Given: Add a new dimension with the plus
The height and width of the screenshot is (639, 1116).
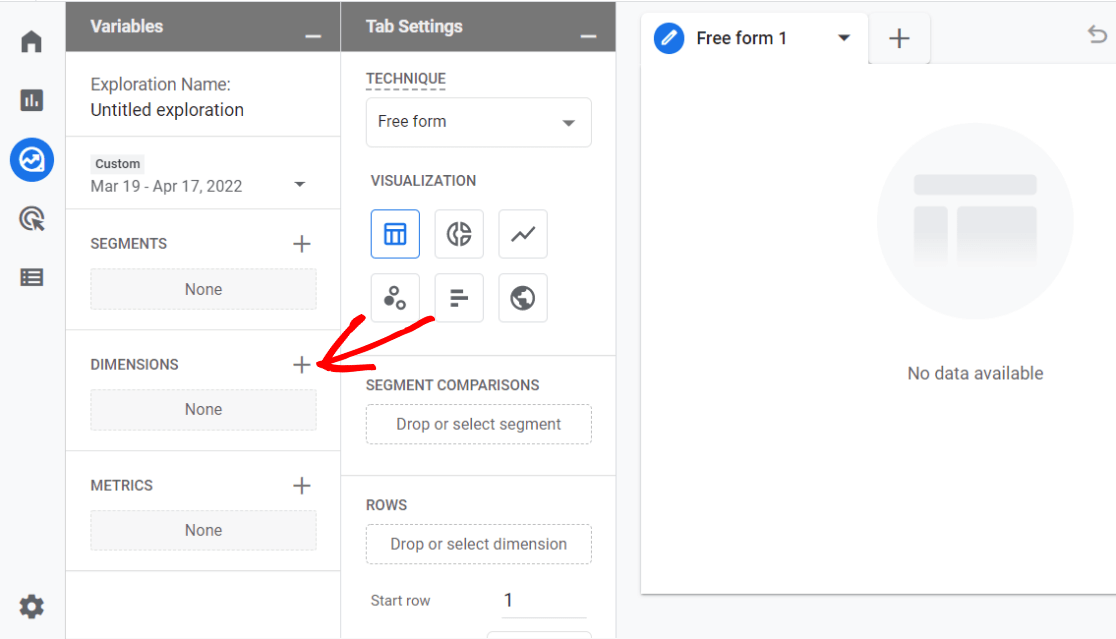Looking at the screenshot, I should 301,364.
